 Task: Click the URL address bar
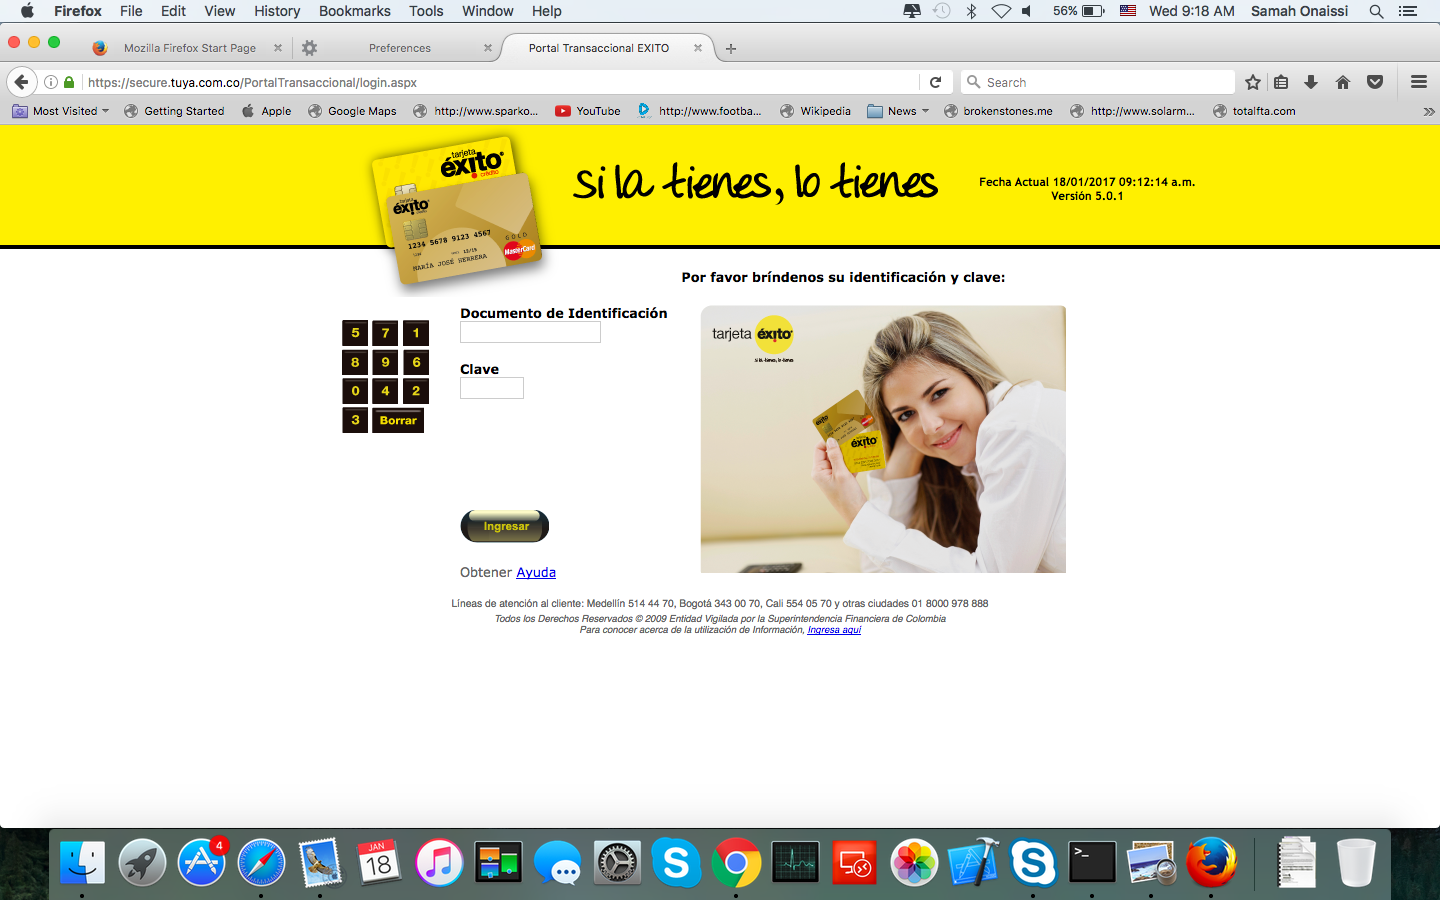tap(500, 82)
